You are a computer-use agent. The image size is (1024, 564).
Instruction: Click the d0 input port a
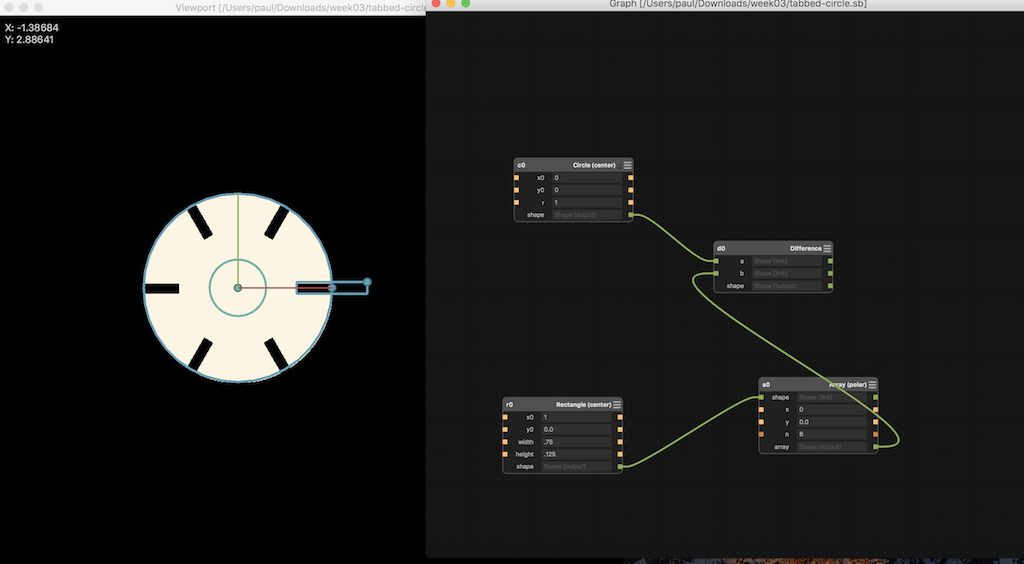[716, 261]
